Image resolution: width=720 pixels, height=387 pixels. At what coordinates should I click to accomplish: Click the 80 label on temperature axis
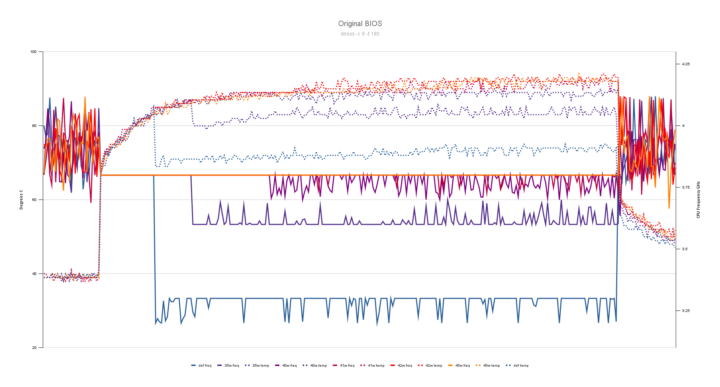click(x=34, y=126)
